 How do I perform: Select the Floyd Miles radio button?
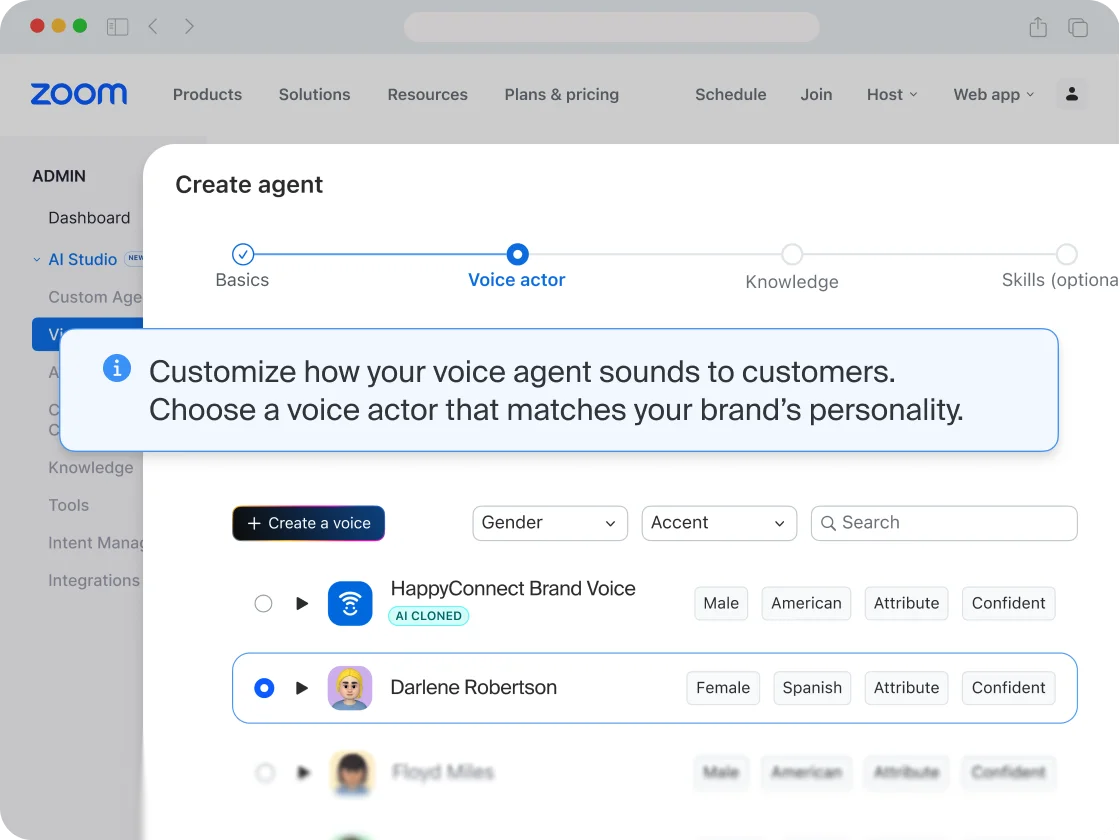pyautogui.click(x=263, y=773)
